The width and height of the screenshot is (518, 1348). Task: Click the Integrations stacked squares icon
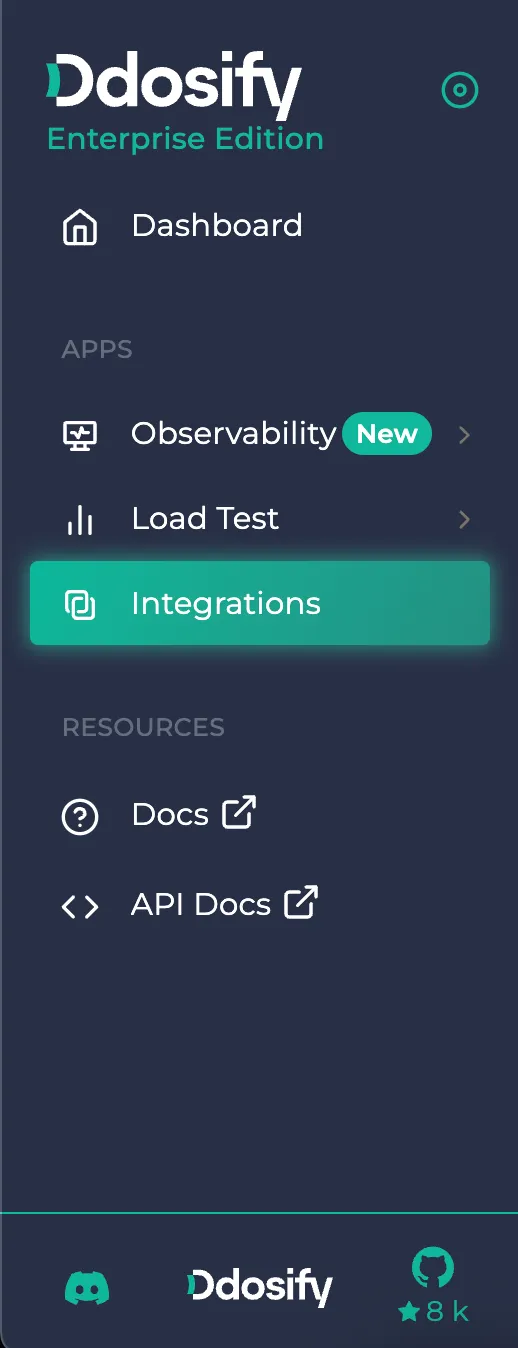click(x=80, y=604)
